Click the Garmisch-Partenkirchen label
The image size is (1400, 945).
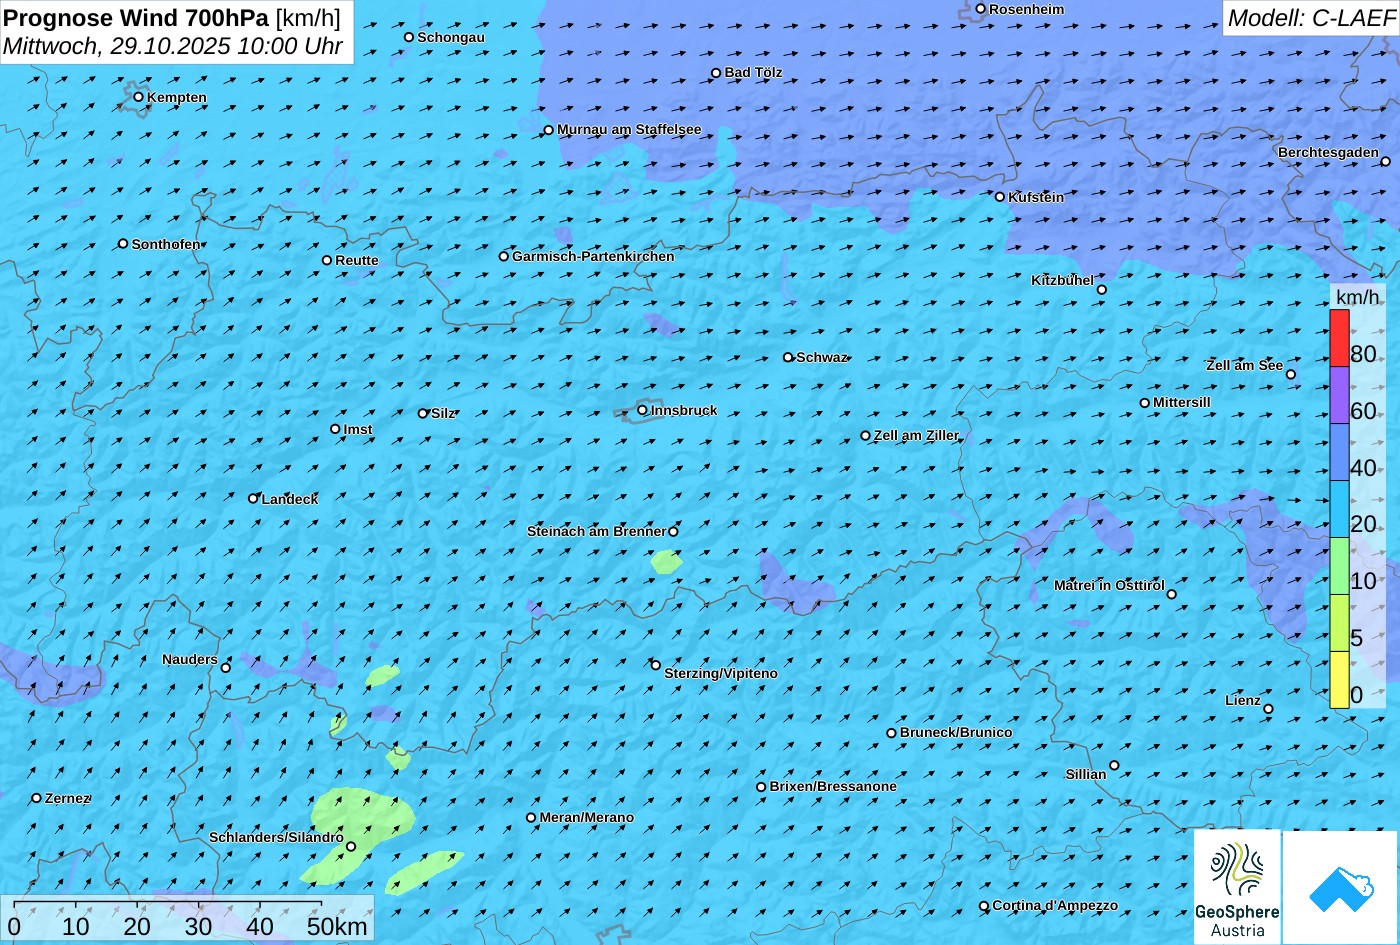click(593, 256)
